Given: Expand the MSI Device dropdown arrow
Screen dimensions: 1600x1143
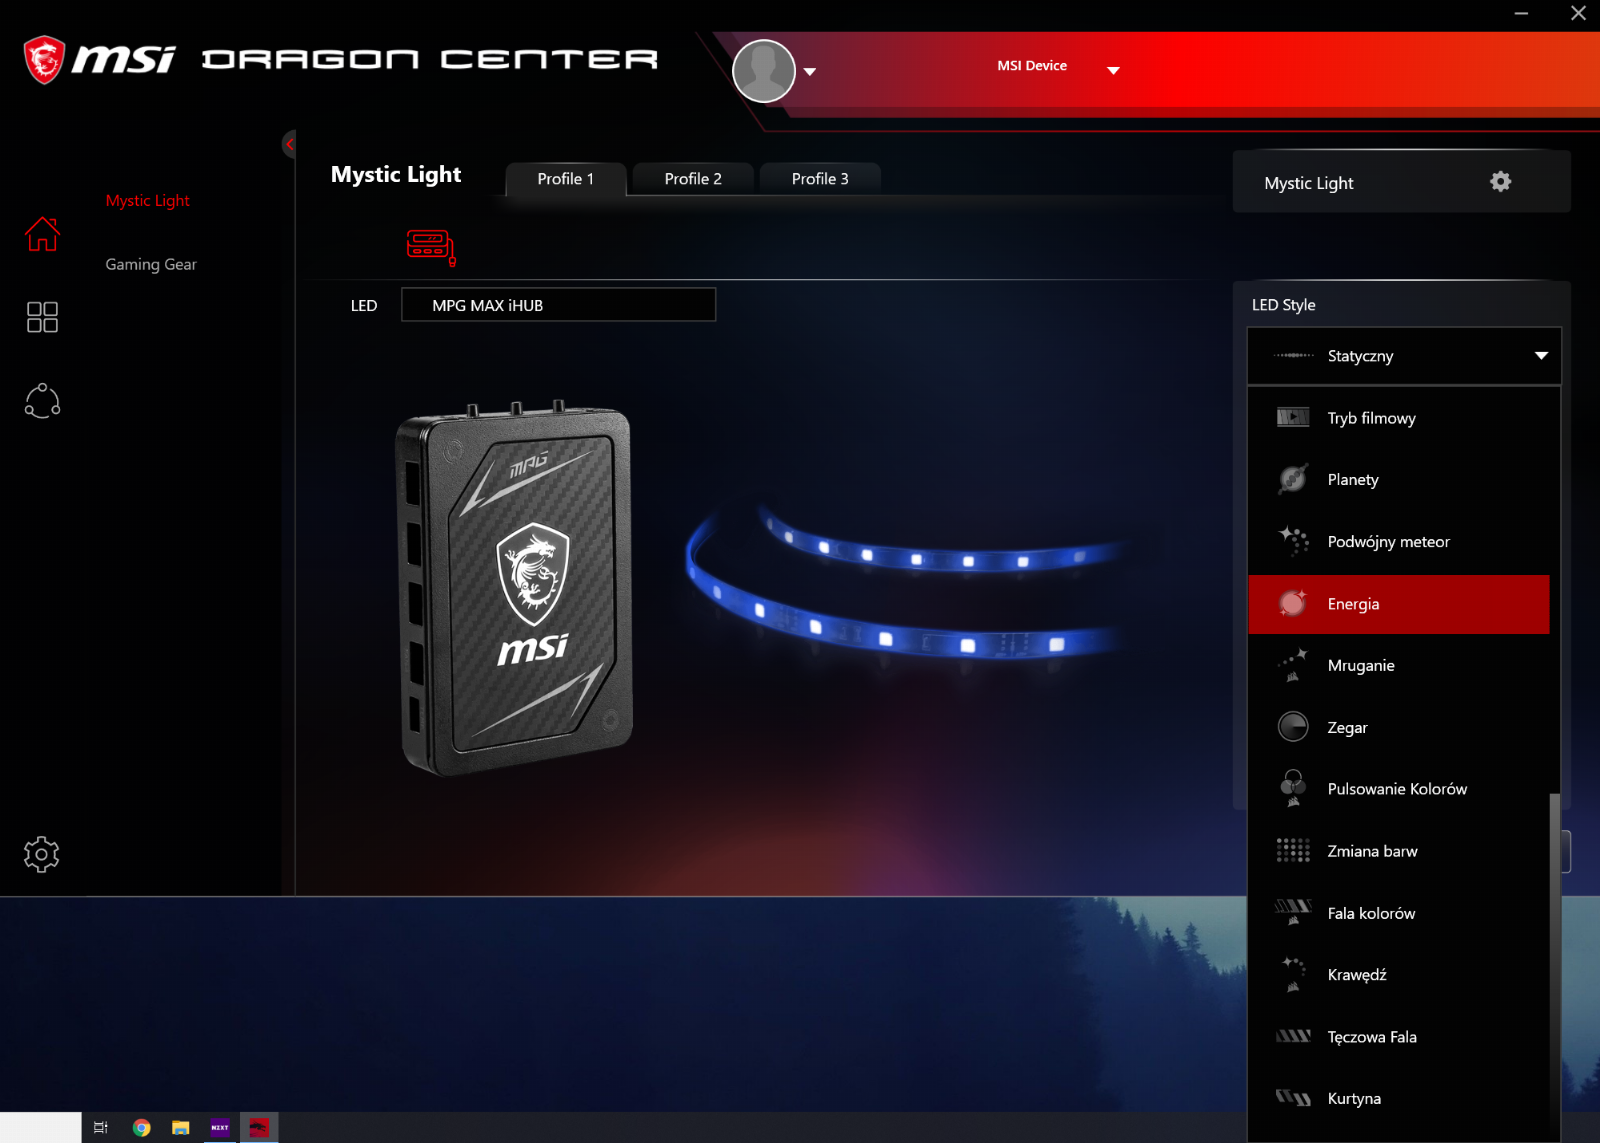Looking at the screenshot, I should click(1113, 71).
